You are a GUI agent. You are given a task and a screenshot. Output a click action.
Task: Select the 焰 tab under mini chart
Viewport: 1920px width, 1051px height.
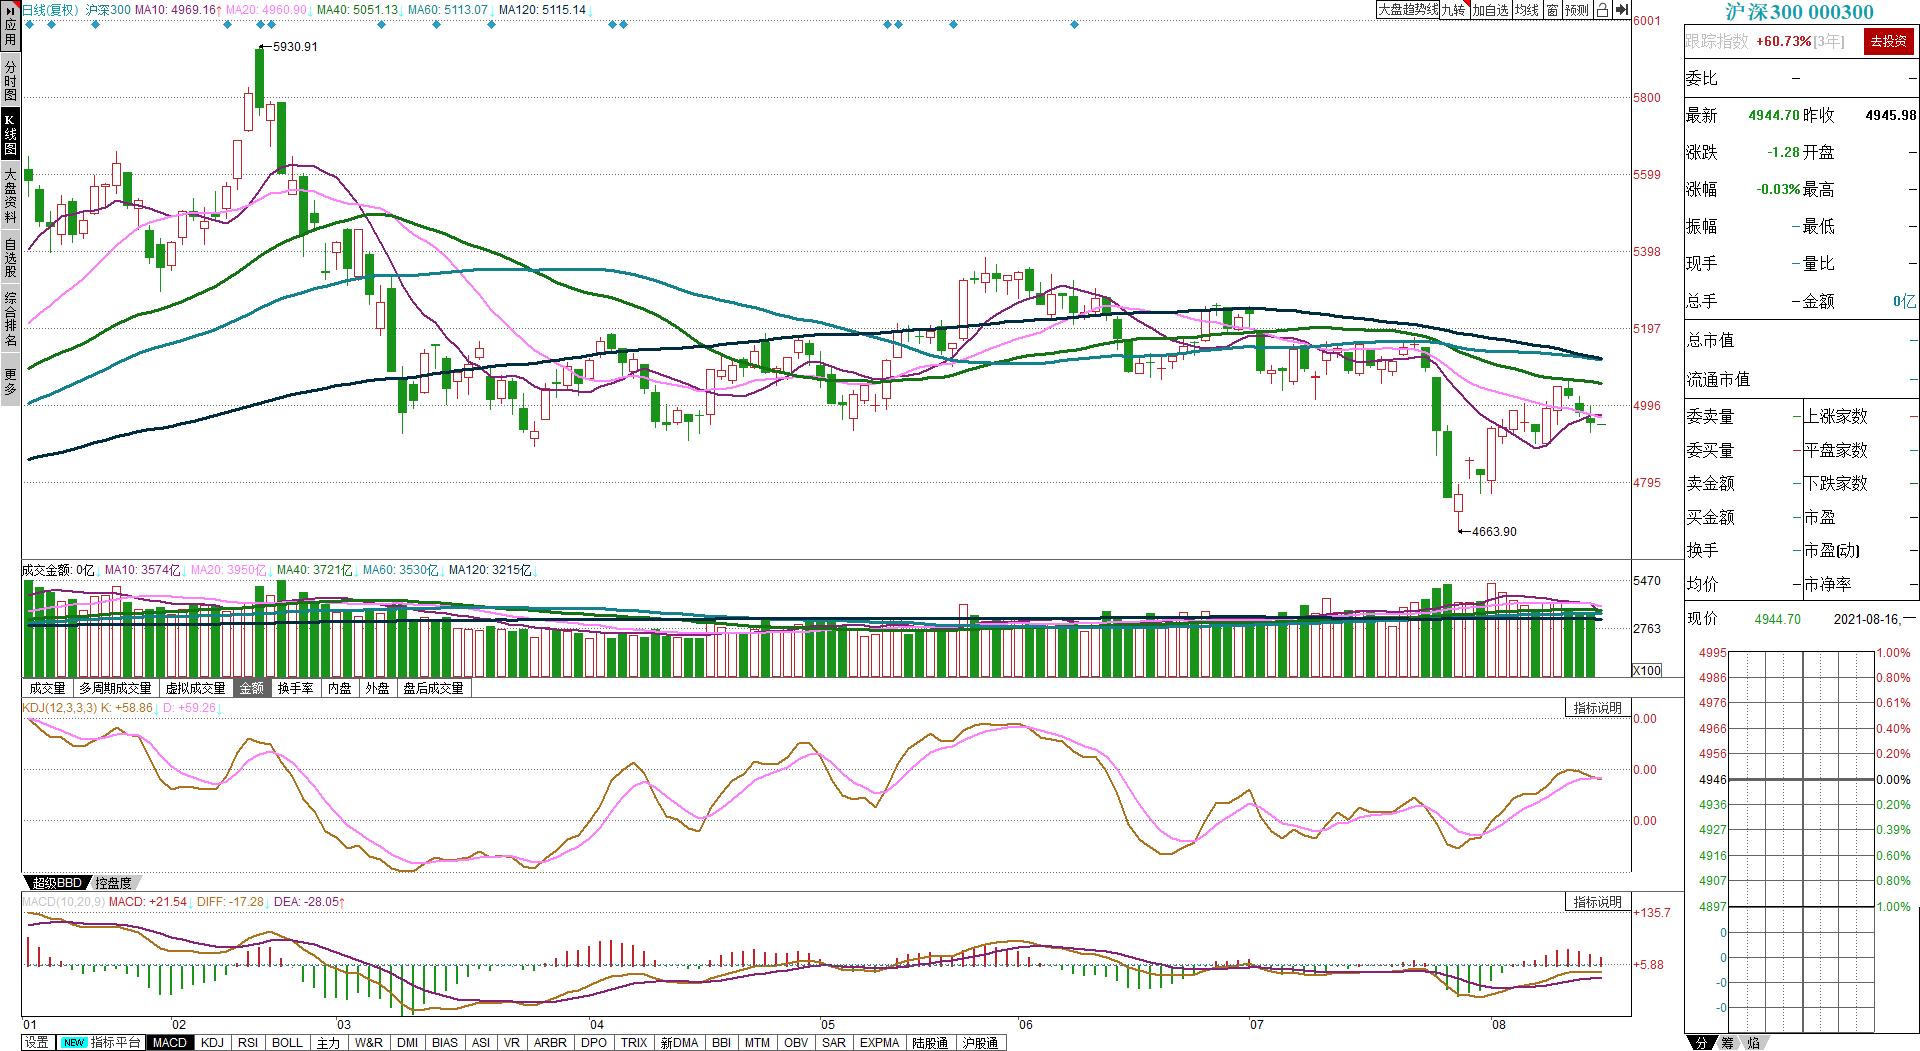[x=1753, y=1043]
